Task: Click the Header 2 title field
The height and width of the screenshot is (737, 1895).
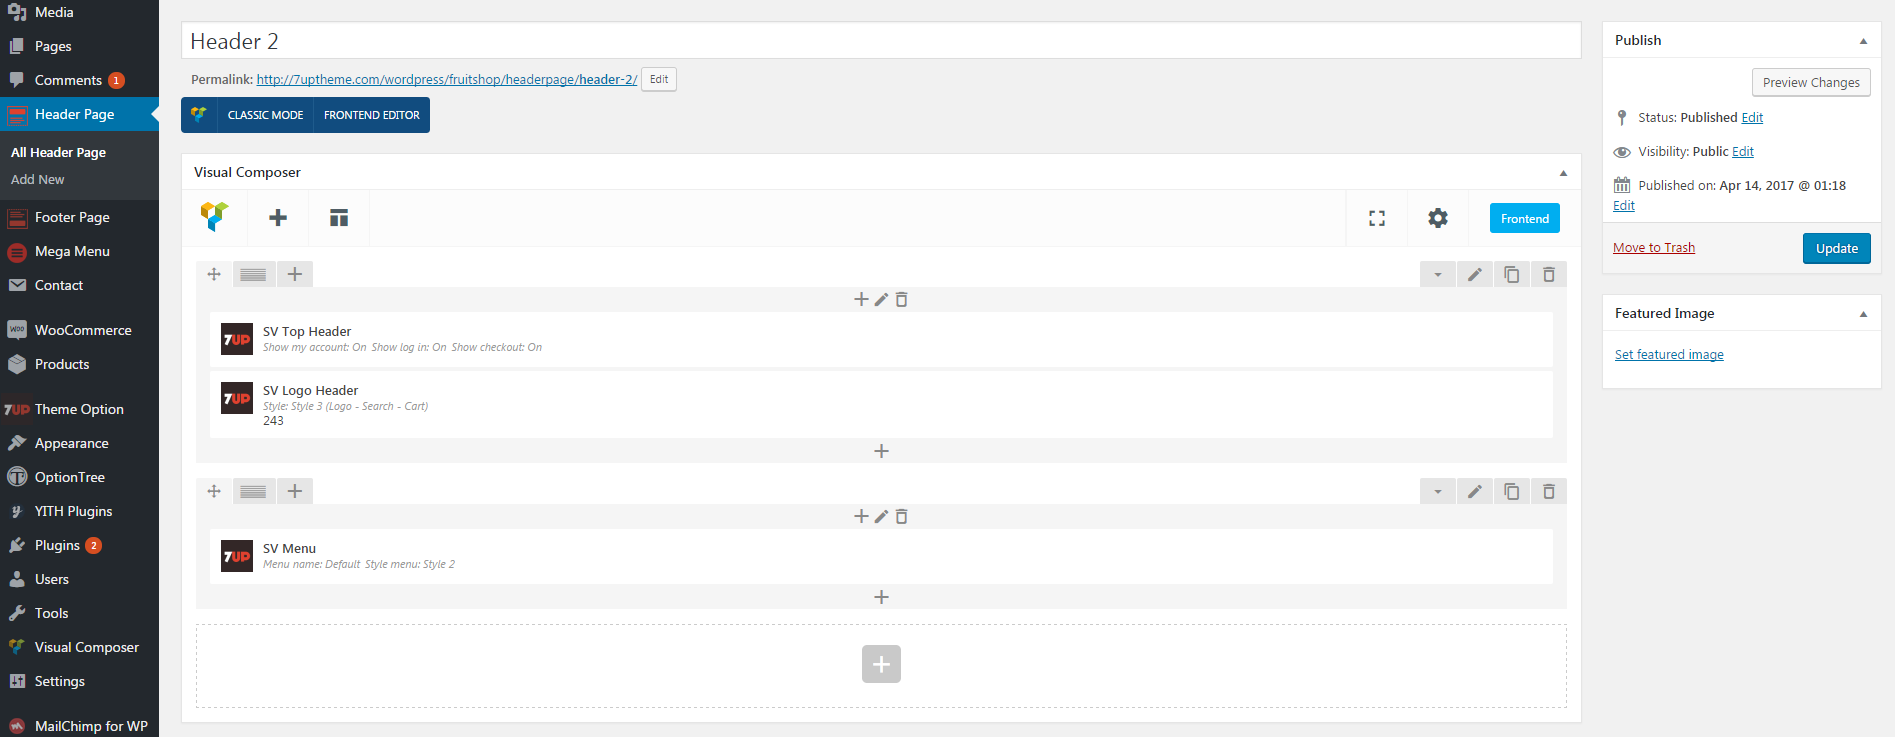Action: coord(881,41)
